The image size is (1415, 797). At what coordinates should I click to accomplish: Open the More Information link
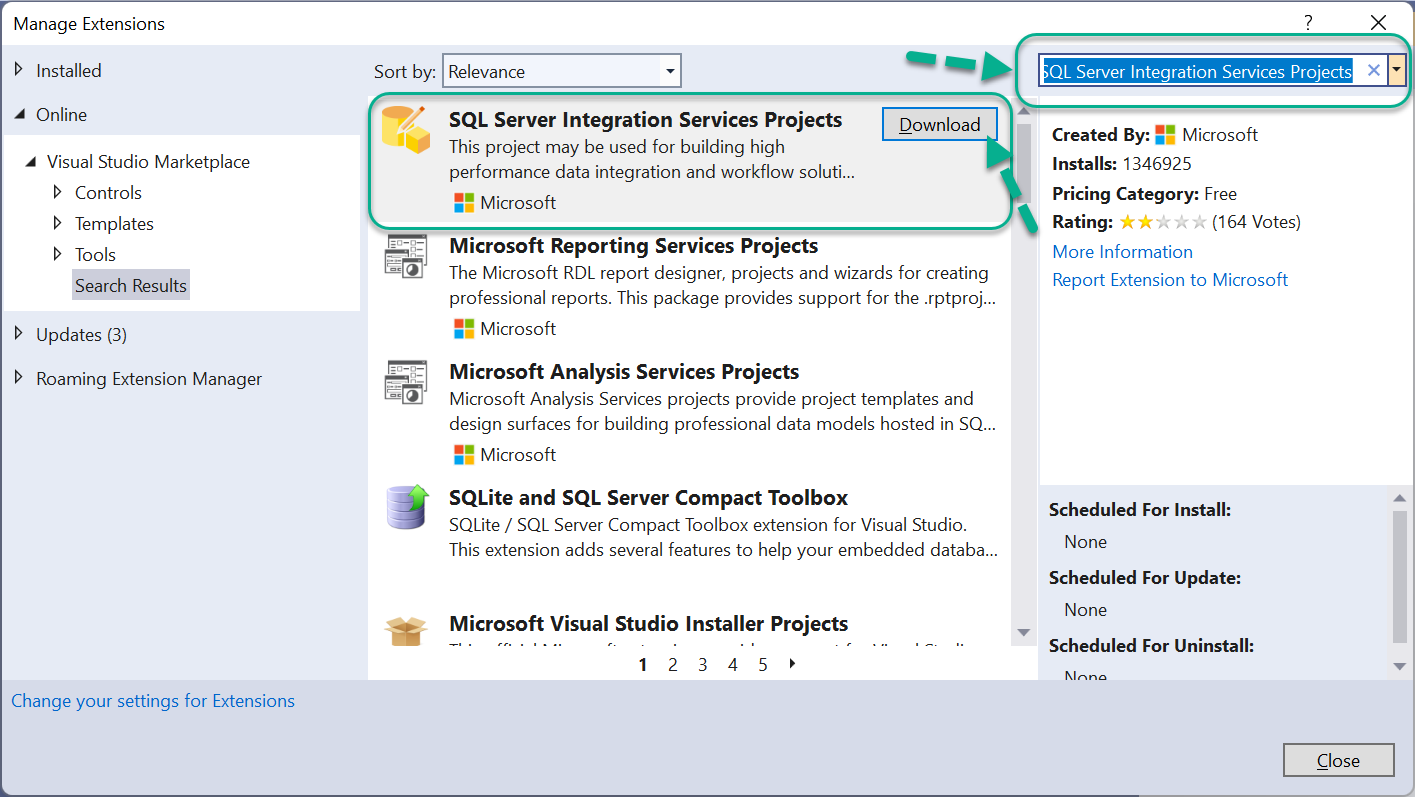(x=1122, y=252)
